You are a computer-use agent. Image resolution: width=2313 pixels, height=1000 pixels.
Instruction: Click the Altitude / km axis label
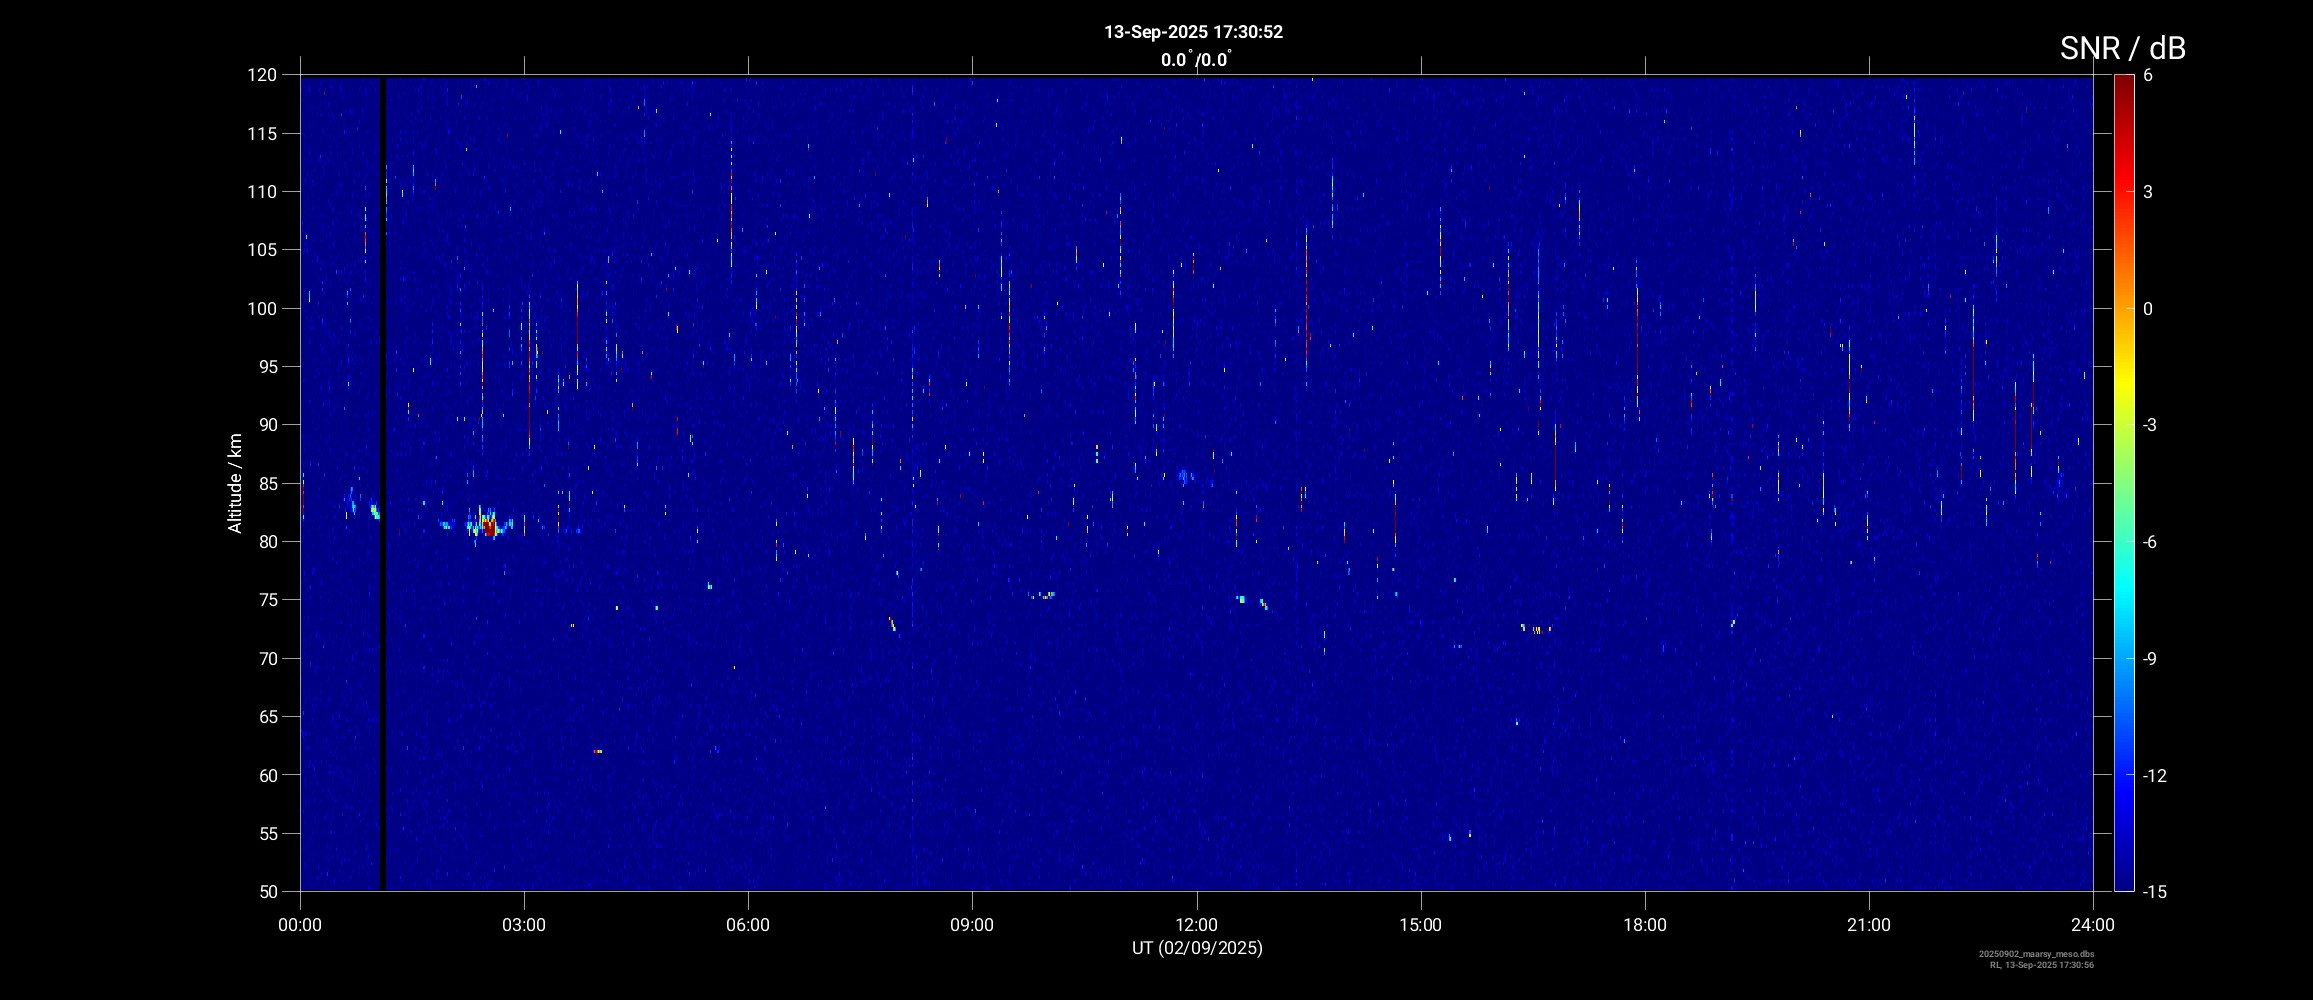(x=235, y=483)
